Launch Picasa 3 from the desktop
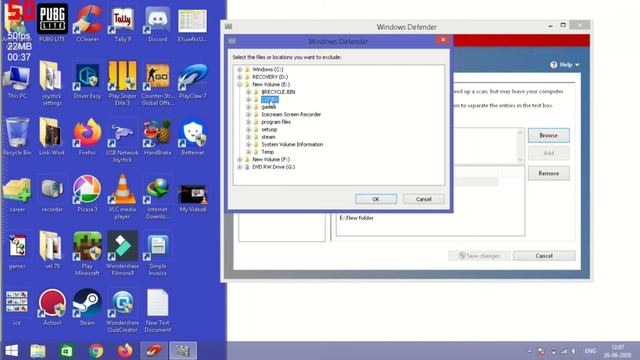This screenshot has width=640, height=360. 87,193
